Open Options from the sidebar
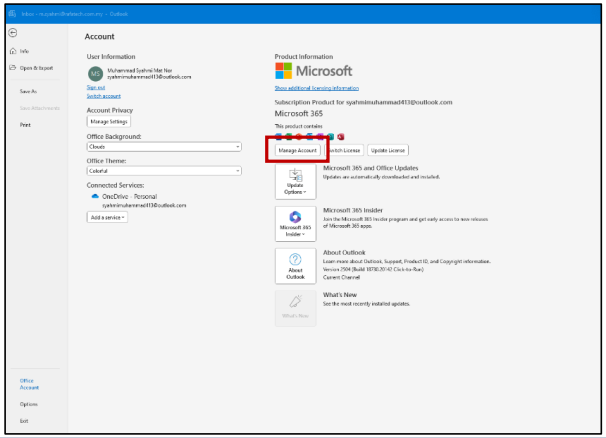606x438 pixels. 29,404
